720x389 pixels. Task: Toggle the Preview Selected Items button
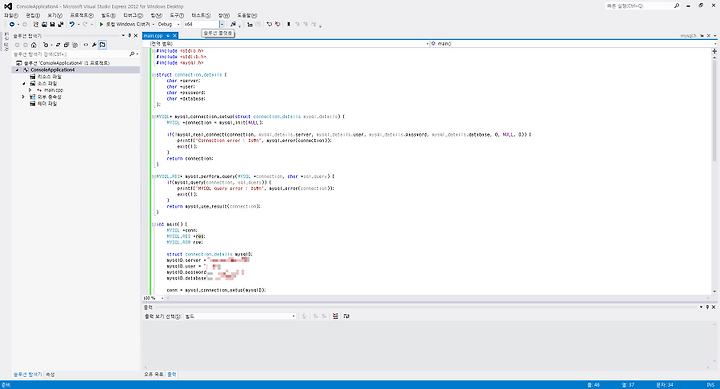[102, 45]
